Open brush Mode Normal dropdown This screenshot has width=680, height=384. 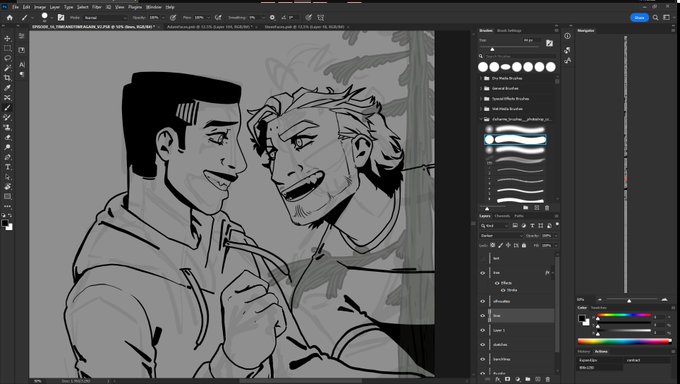(105, 18)
